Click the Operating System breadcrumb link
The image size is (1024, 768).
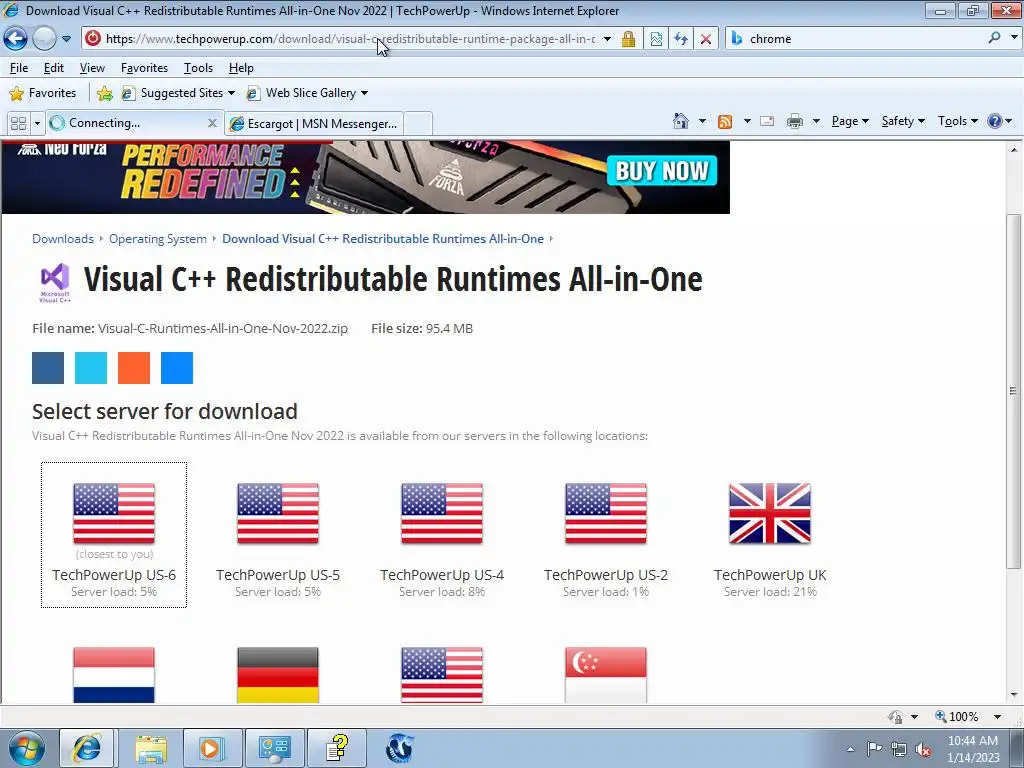tap(158, 238)
